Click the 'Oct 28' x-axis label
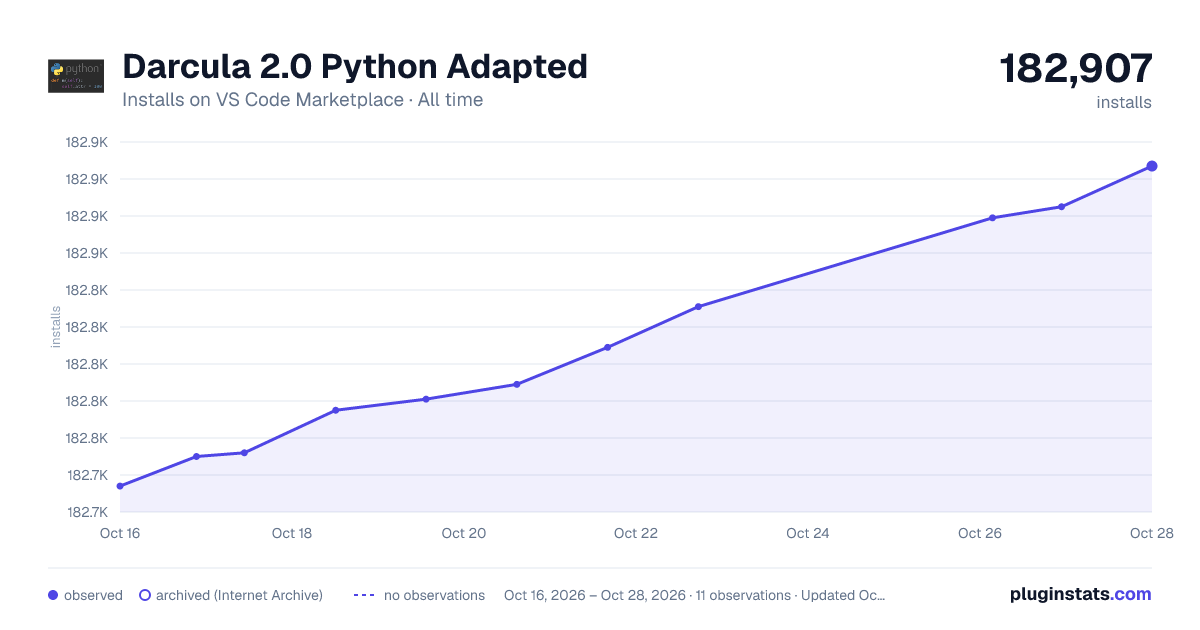Image resolution: width=1200 pixels, height=630 pixels. (x=1150, y=533)
